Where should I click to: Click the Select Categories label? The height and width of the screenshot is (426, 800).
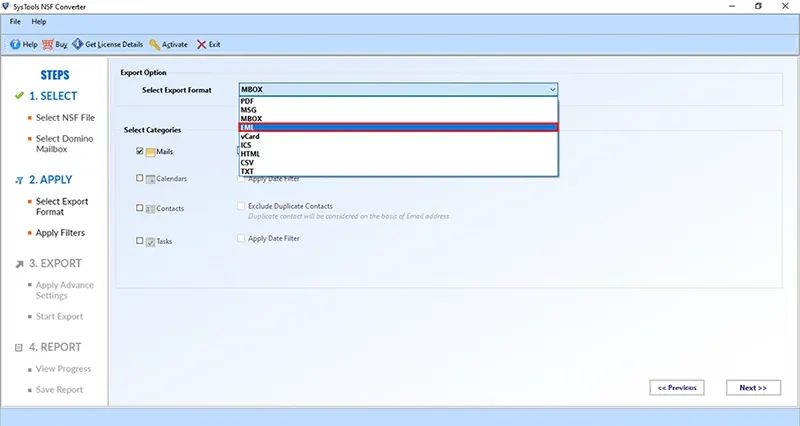pos(153,130)
